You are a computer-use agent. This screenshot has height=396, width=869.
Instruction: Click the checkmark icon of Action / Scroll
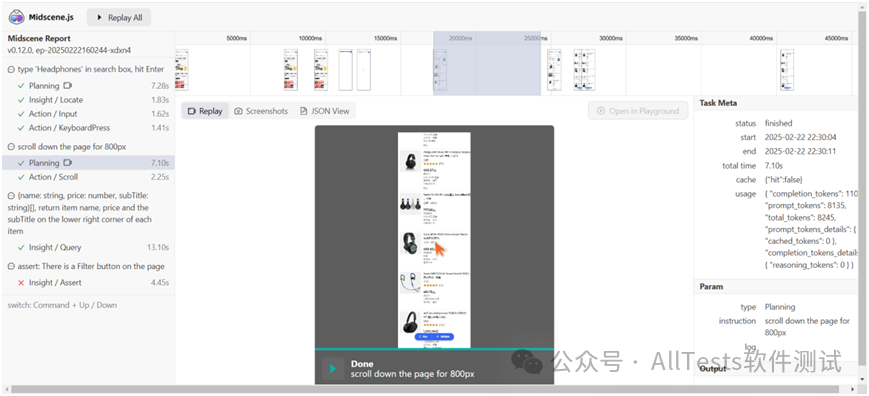[21, 177]
